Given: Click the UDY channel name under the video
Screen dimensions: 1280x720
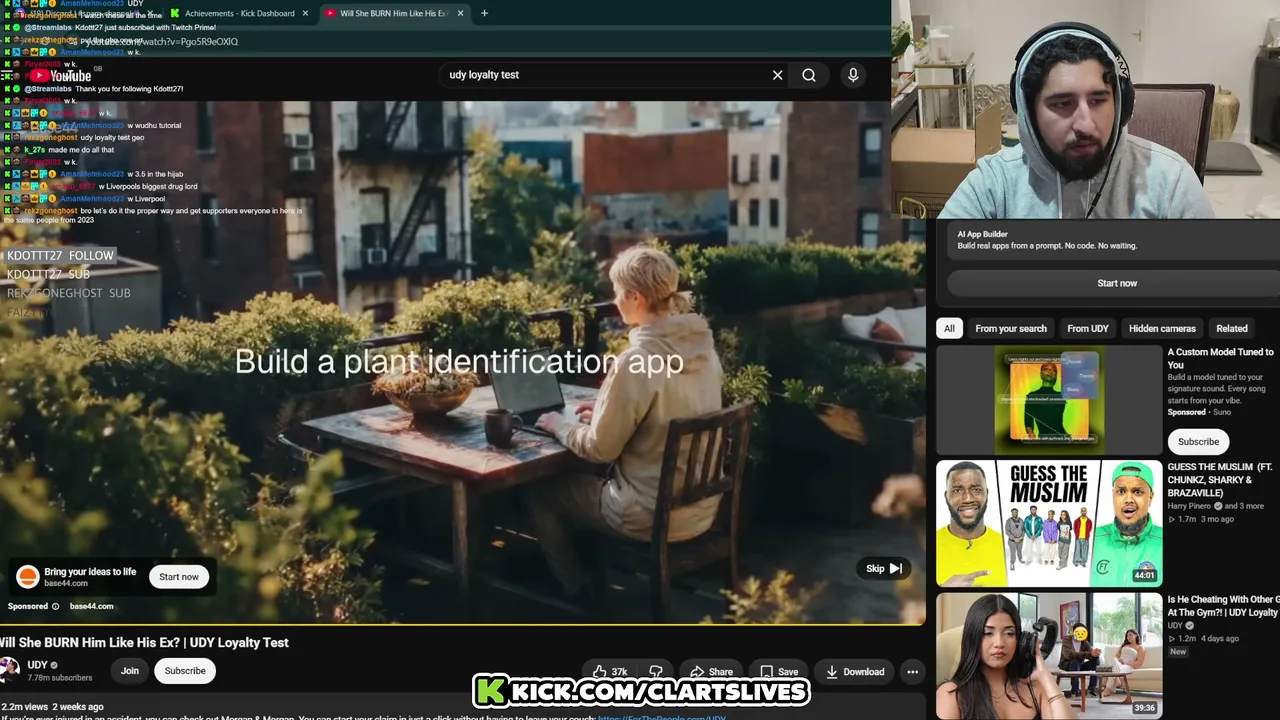Looking at the screenshot, I should click(x=38, y=665).
